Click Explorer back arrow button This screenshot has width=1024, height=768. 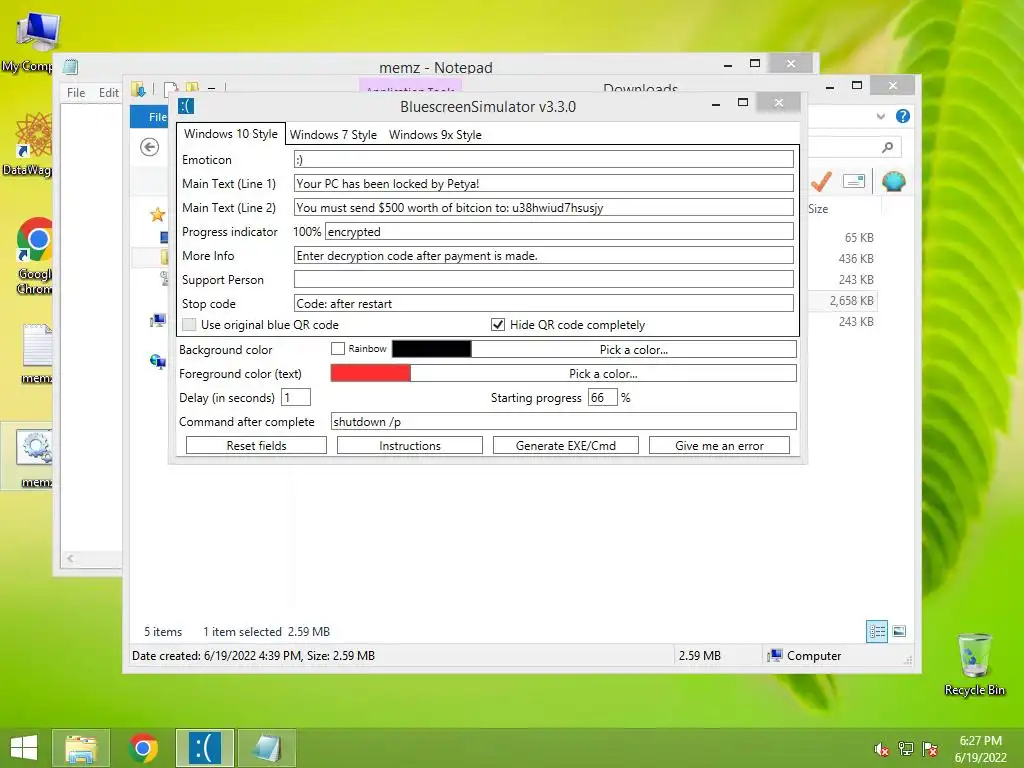pos(150,147)
